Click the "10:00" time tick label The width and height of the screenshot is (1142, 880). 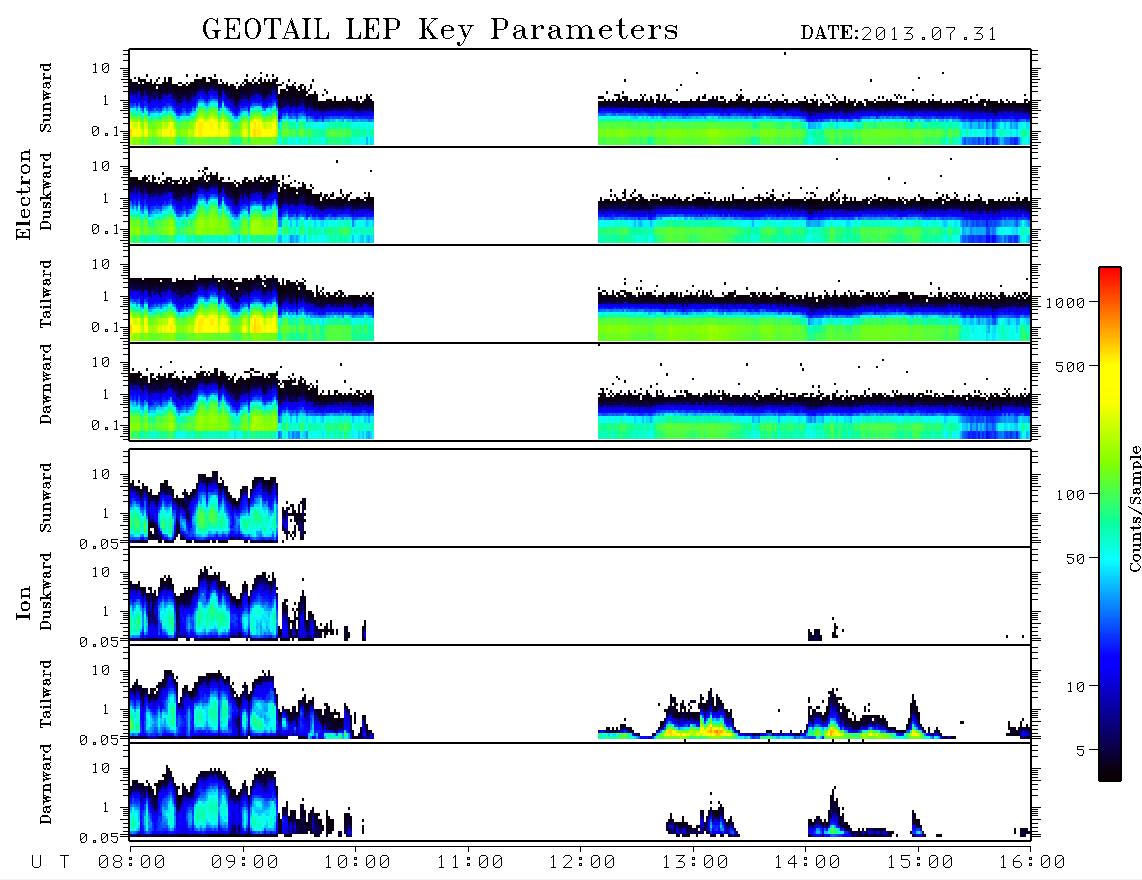tap(357, 862)
